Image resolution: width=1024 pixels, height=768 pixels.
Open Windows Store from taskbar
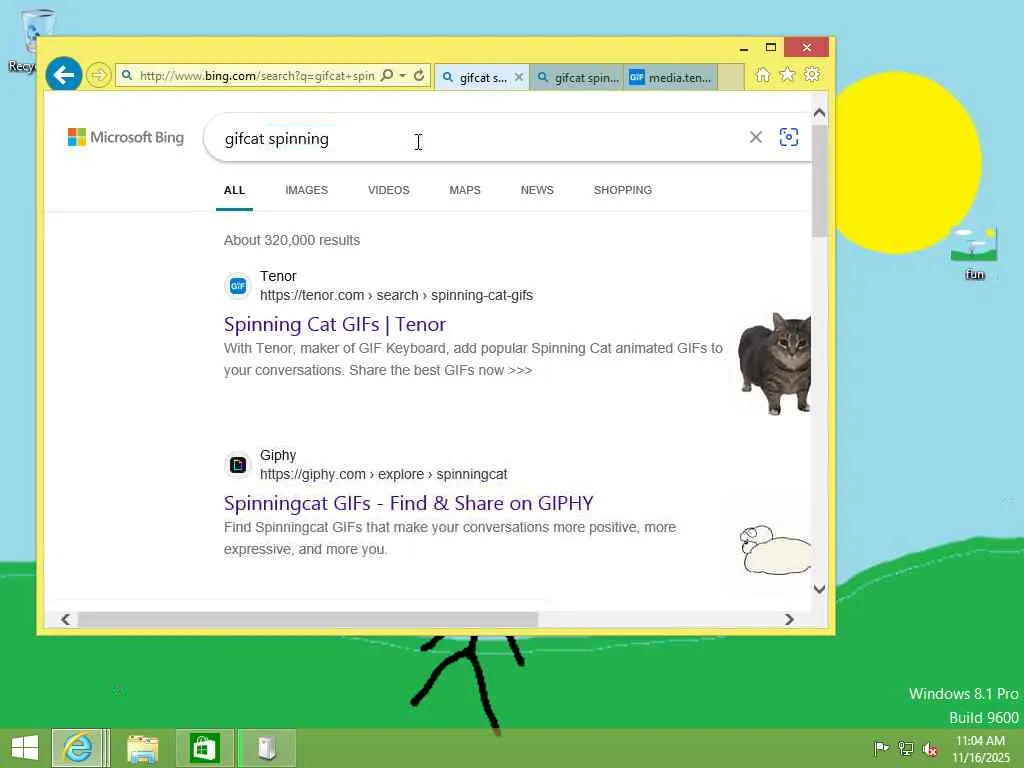[x=204, y=748]
